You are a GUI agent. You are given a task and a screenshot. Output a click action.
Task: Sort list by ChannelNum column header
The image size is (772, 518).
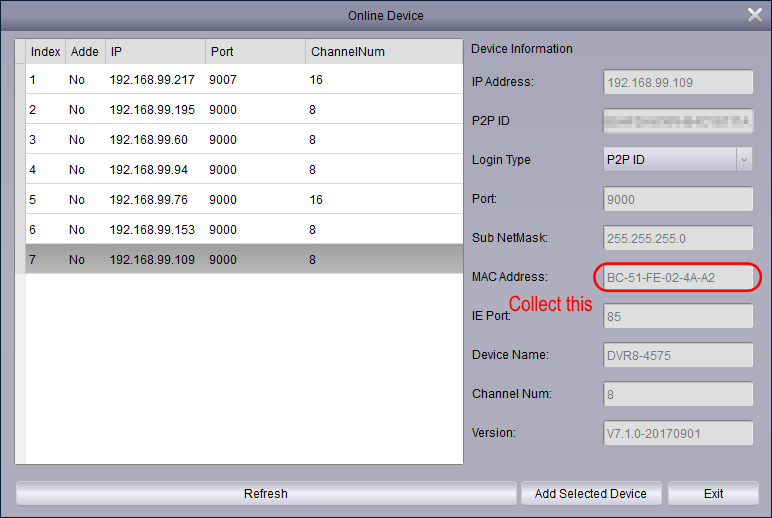(383, 51)
